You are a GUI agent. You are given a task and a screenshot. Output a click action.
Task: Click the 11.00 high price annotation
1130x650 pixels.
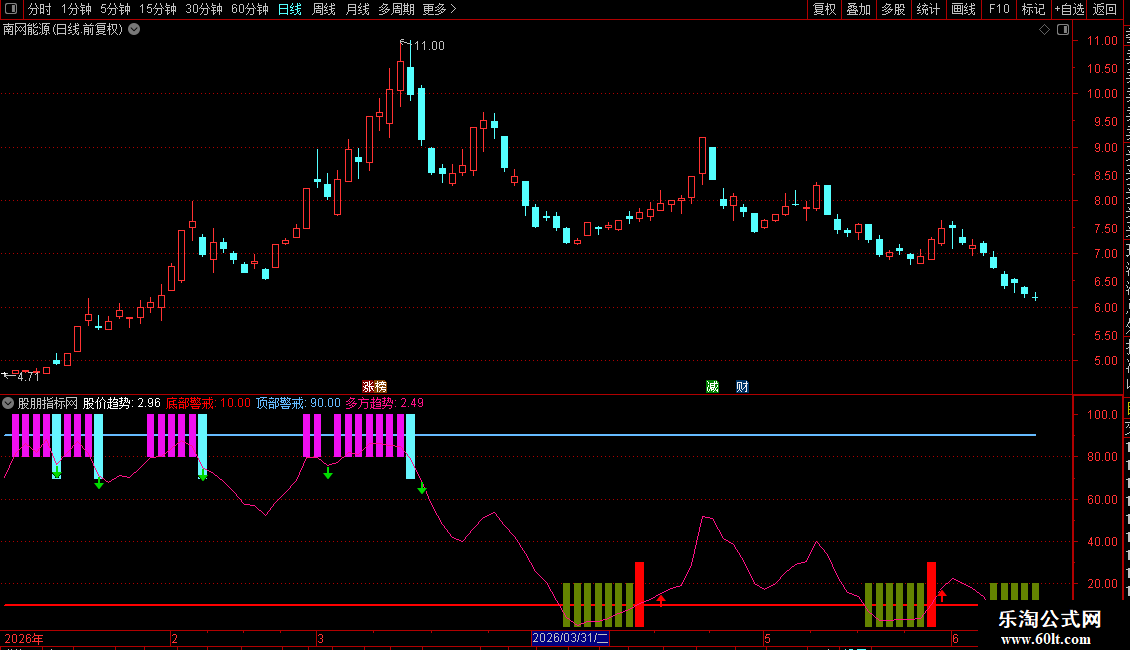pos(429,45)
